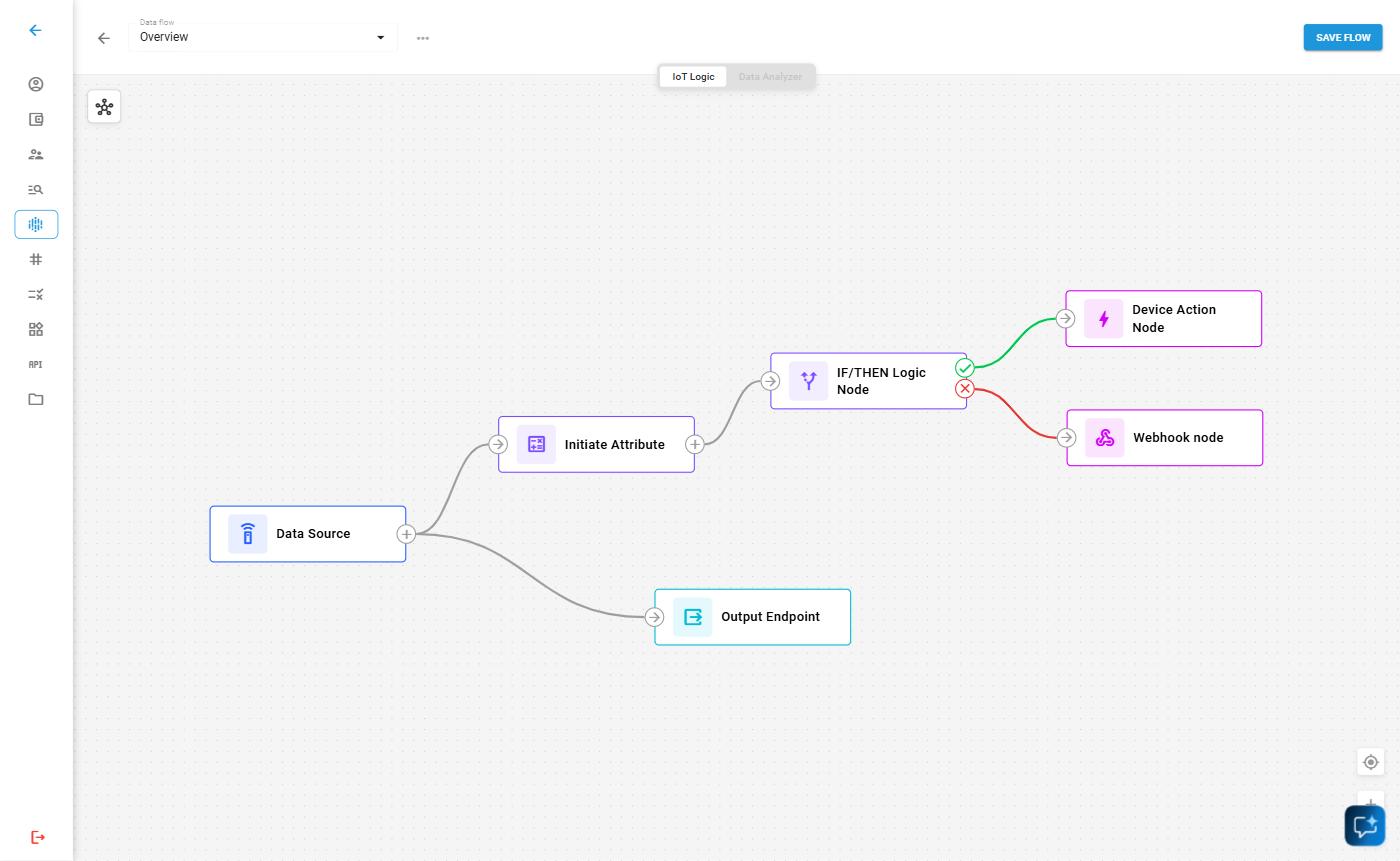The width and height of the screenshot is (1400, 861).
Task: Switch to the IoT Logic tab
Action: pos(693,77)
